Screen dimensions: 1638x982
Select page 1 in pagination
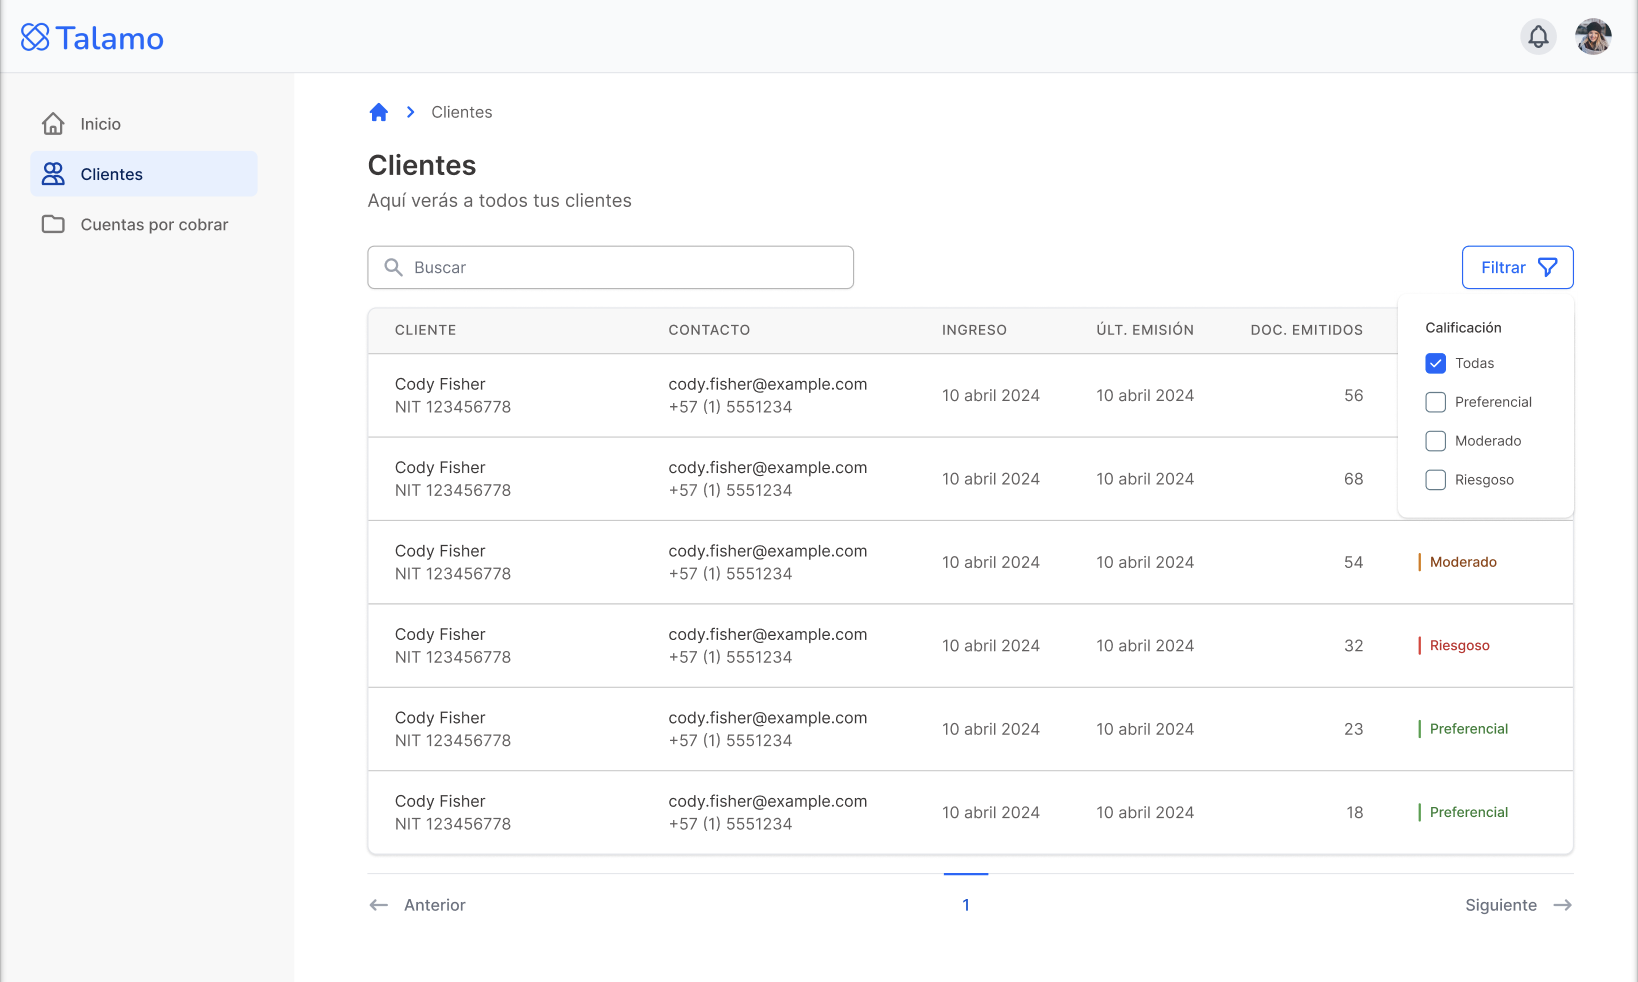pos(966,905)
